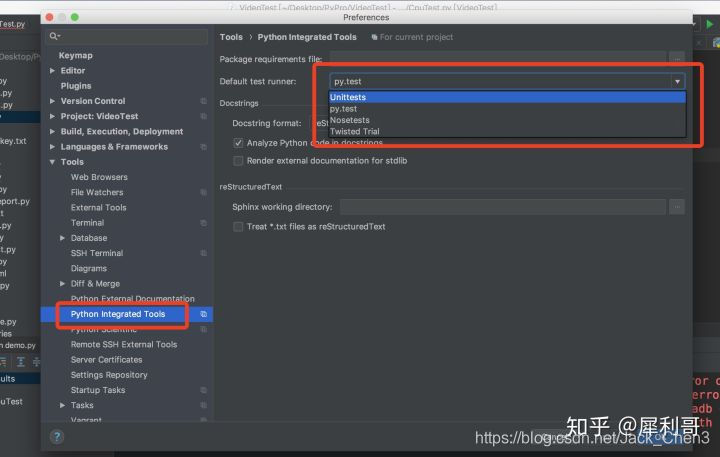Viewport: 720px width, 457px height.
Task: Open Terminal settings
Action: (87, 222)
